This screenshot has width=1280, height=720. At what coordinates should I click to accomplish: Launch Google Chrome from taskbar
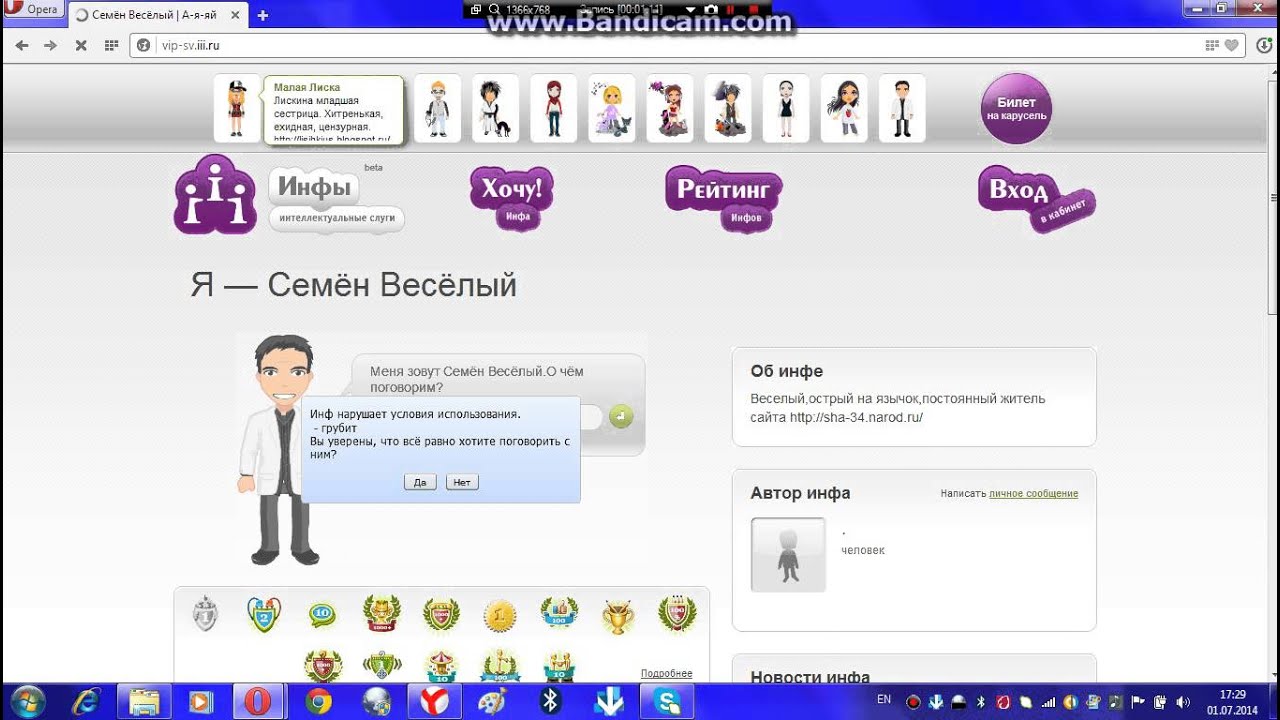click(x=318, y=702)
